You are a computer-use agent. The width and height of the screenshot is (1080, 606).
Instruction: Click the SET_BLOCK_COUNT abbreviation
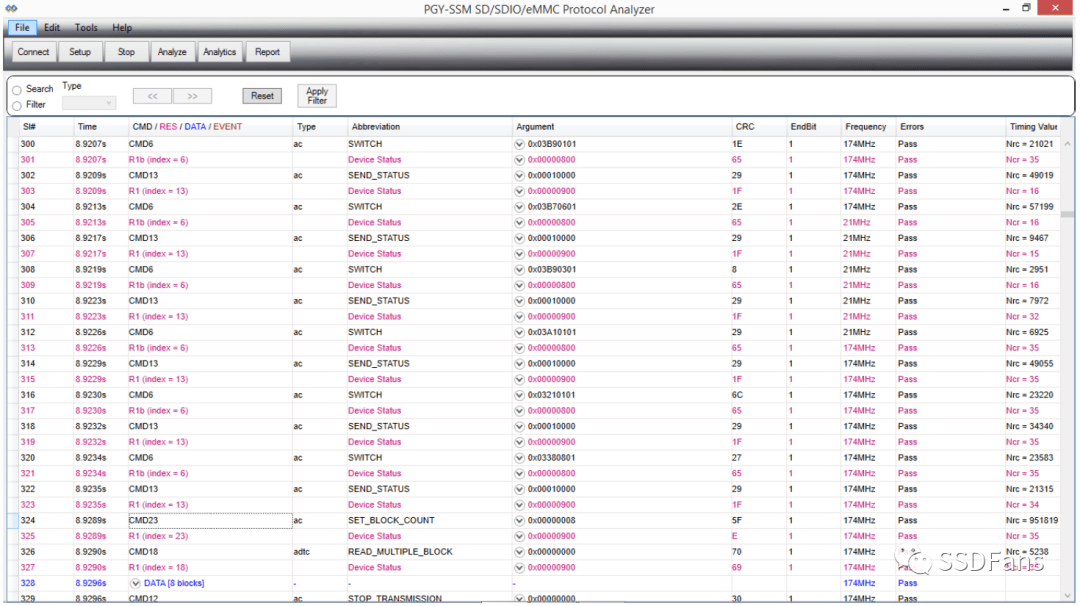coord(391,521)
